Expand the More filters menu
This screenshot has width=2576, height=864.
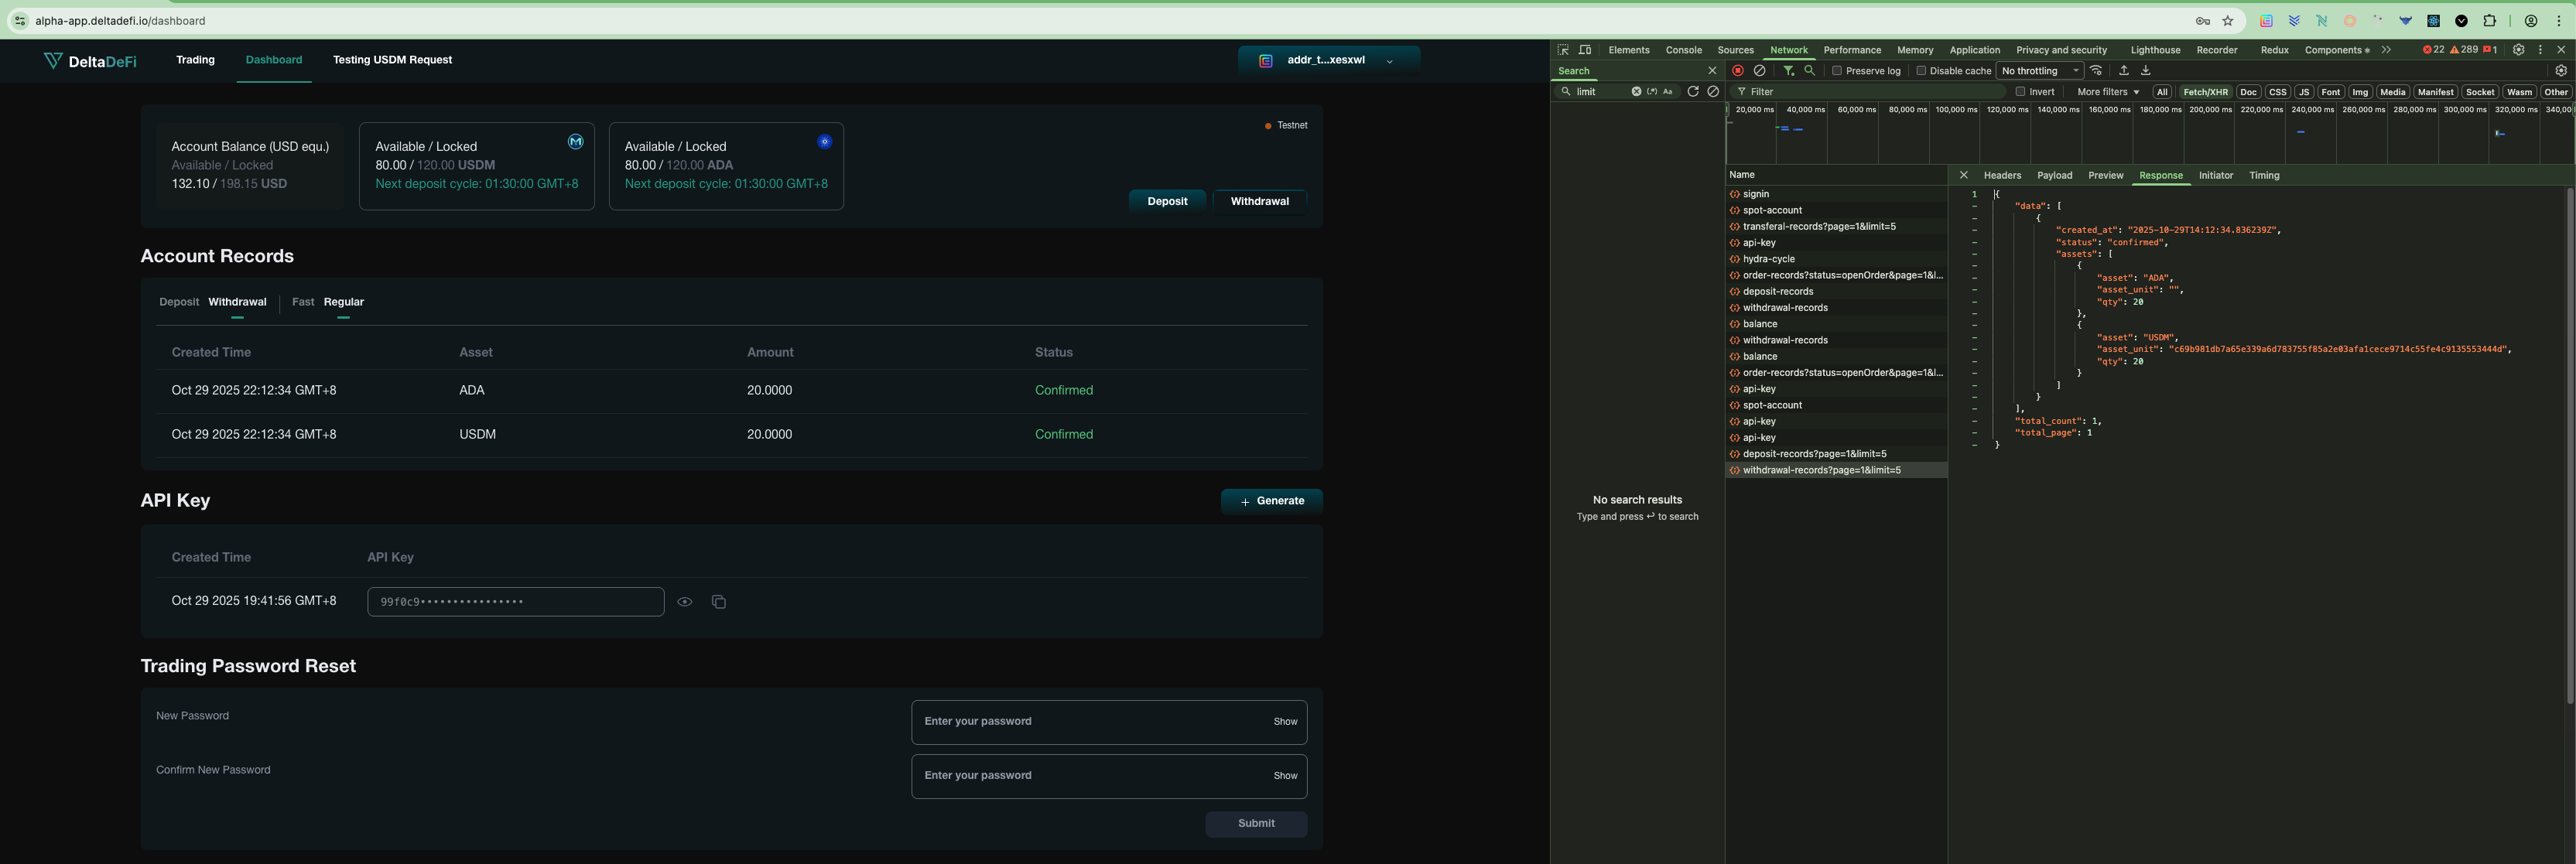2108,92
